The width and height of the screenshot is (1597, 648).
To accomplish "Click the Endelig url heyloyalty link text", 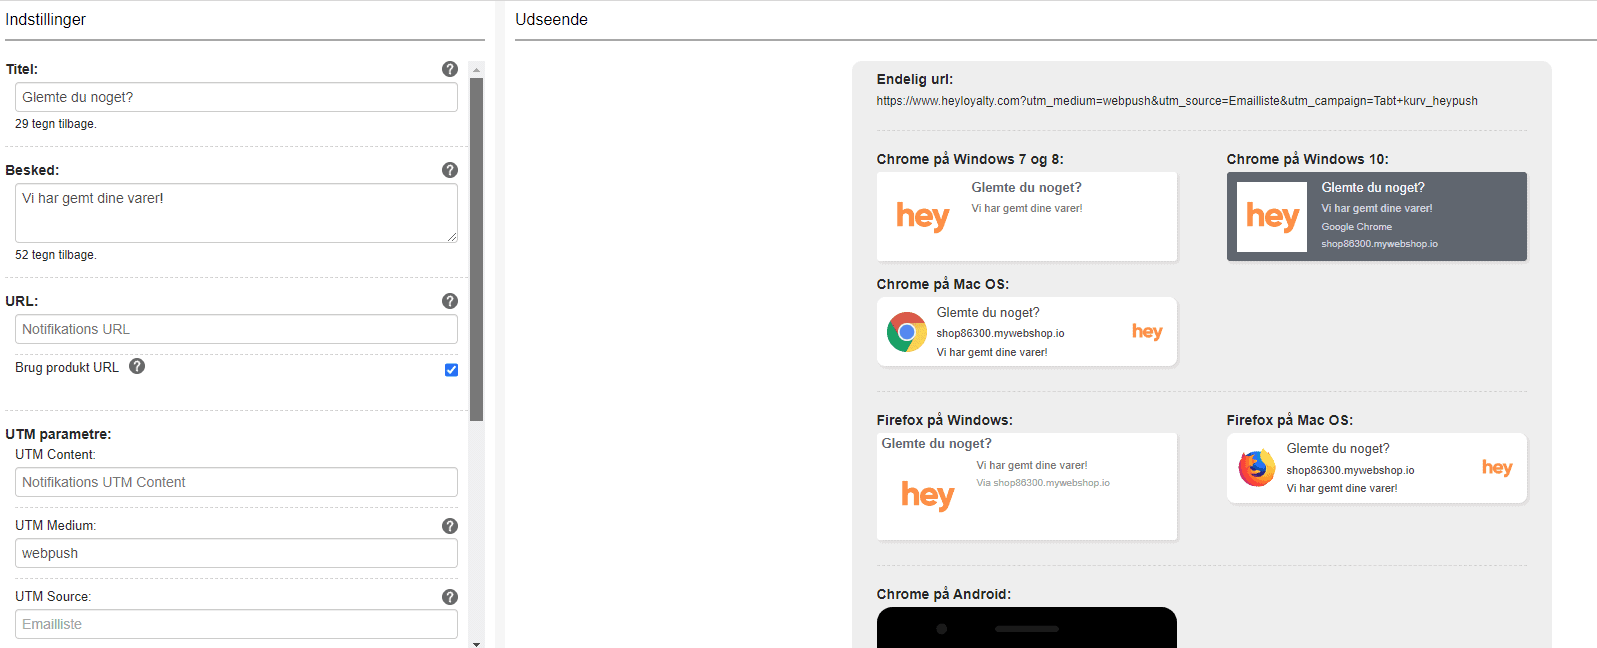I will coord(1176,101).
